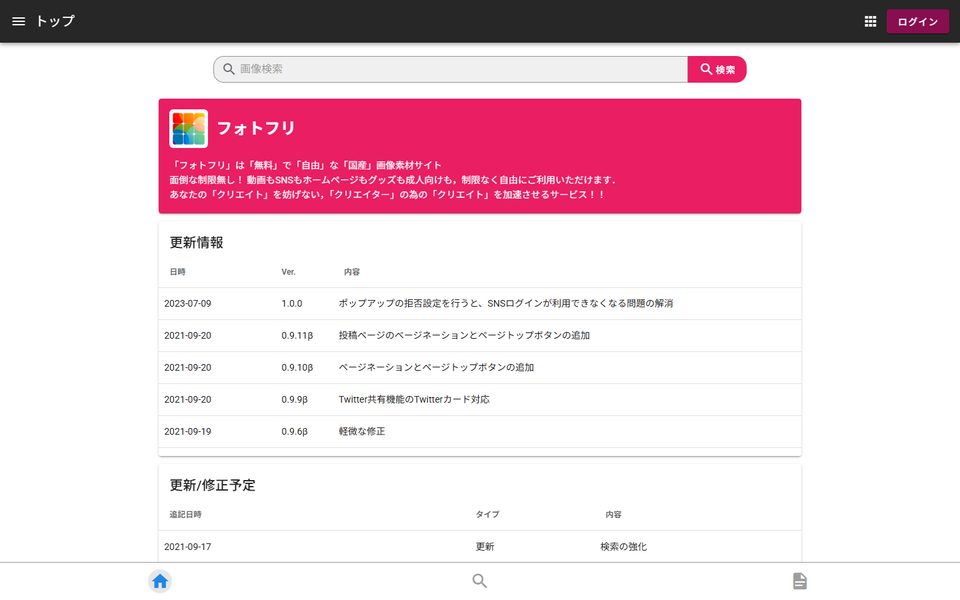Click the 面倒な制限無し banner line
Screen dimensions: 960x600
(392, 180)
